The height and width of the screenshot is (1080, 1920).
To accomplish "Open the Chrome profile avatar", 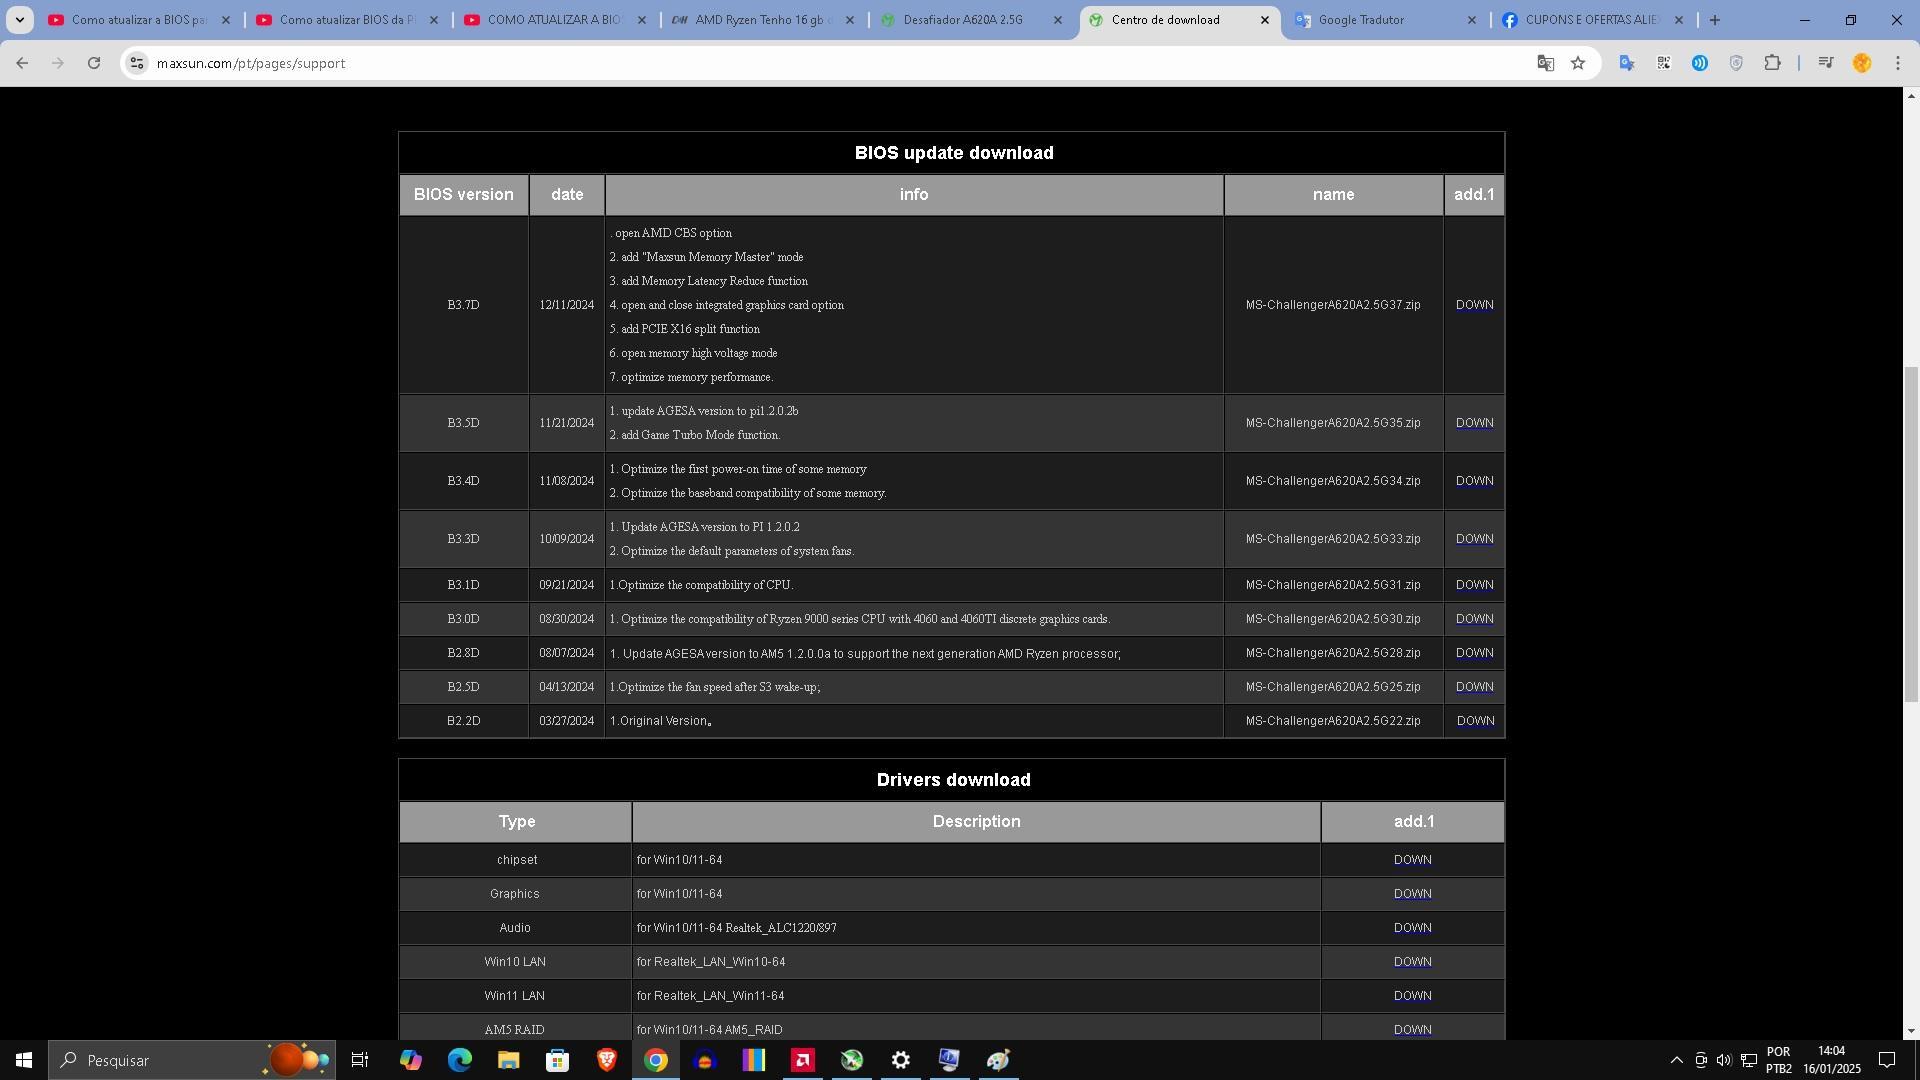I will click(x=1862, y=63).
